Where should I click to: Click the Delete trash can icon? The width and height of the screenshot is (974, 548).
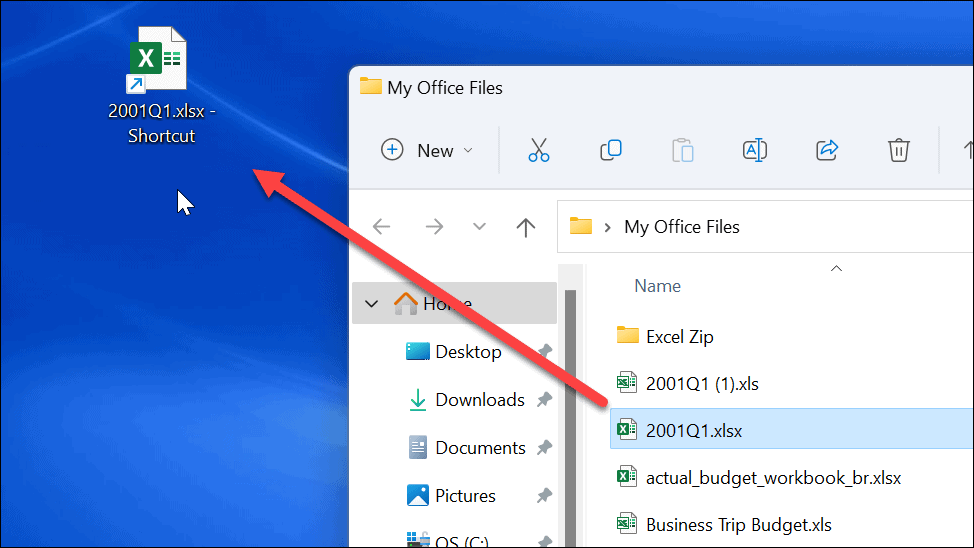tap(898, 151)
